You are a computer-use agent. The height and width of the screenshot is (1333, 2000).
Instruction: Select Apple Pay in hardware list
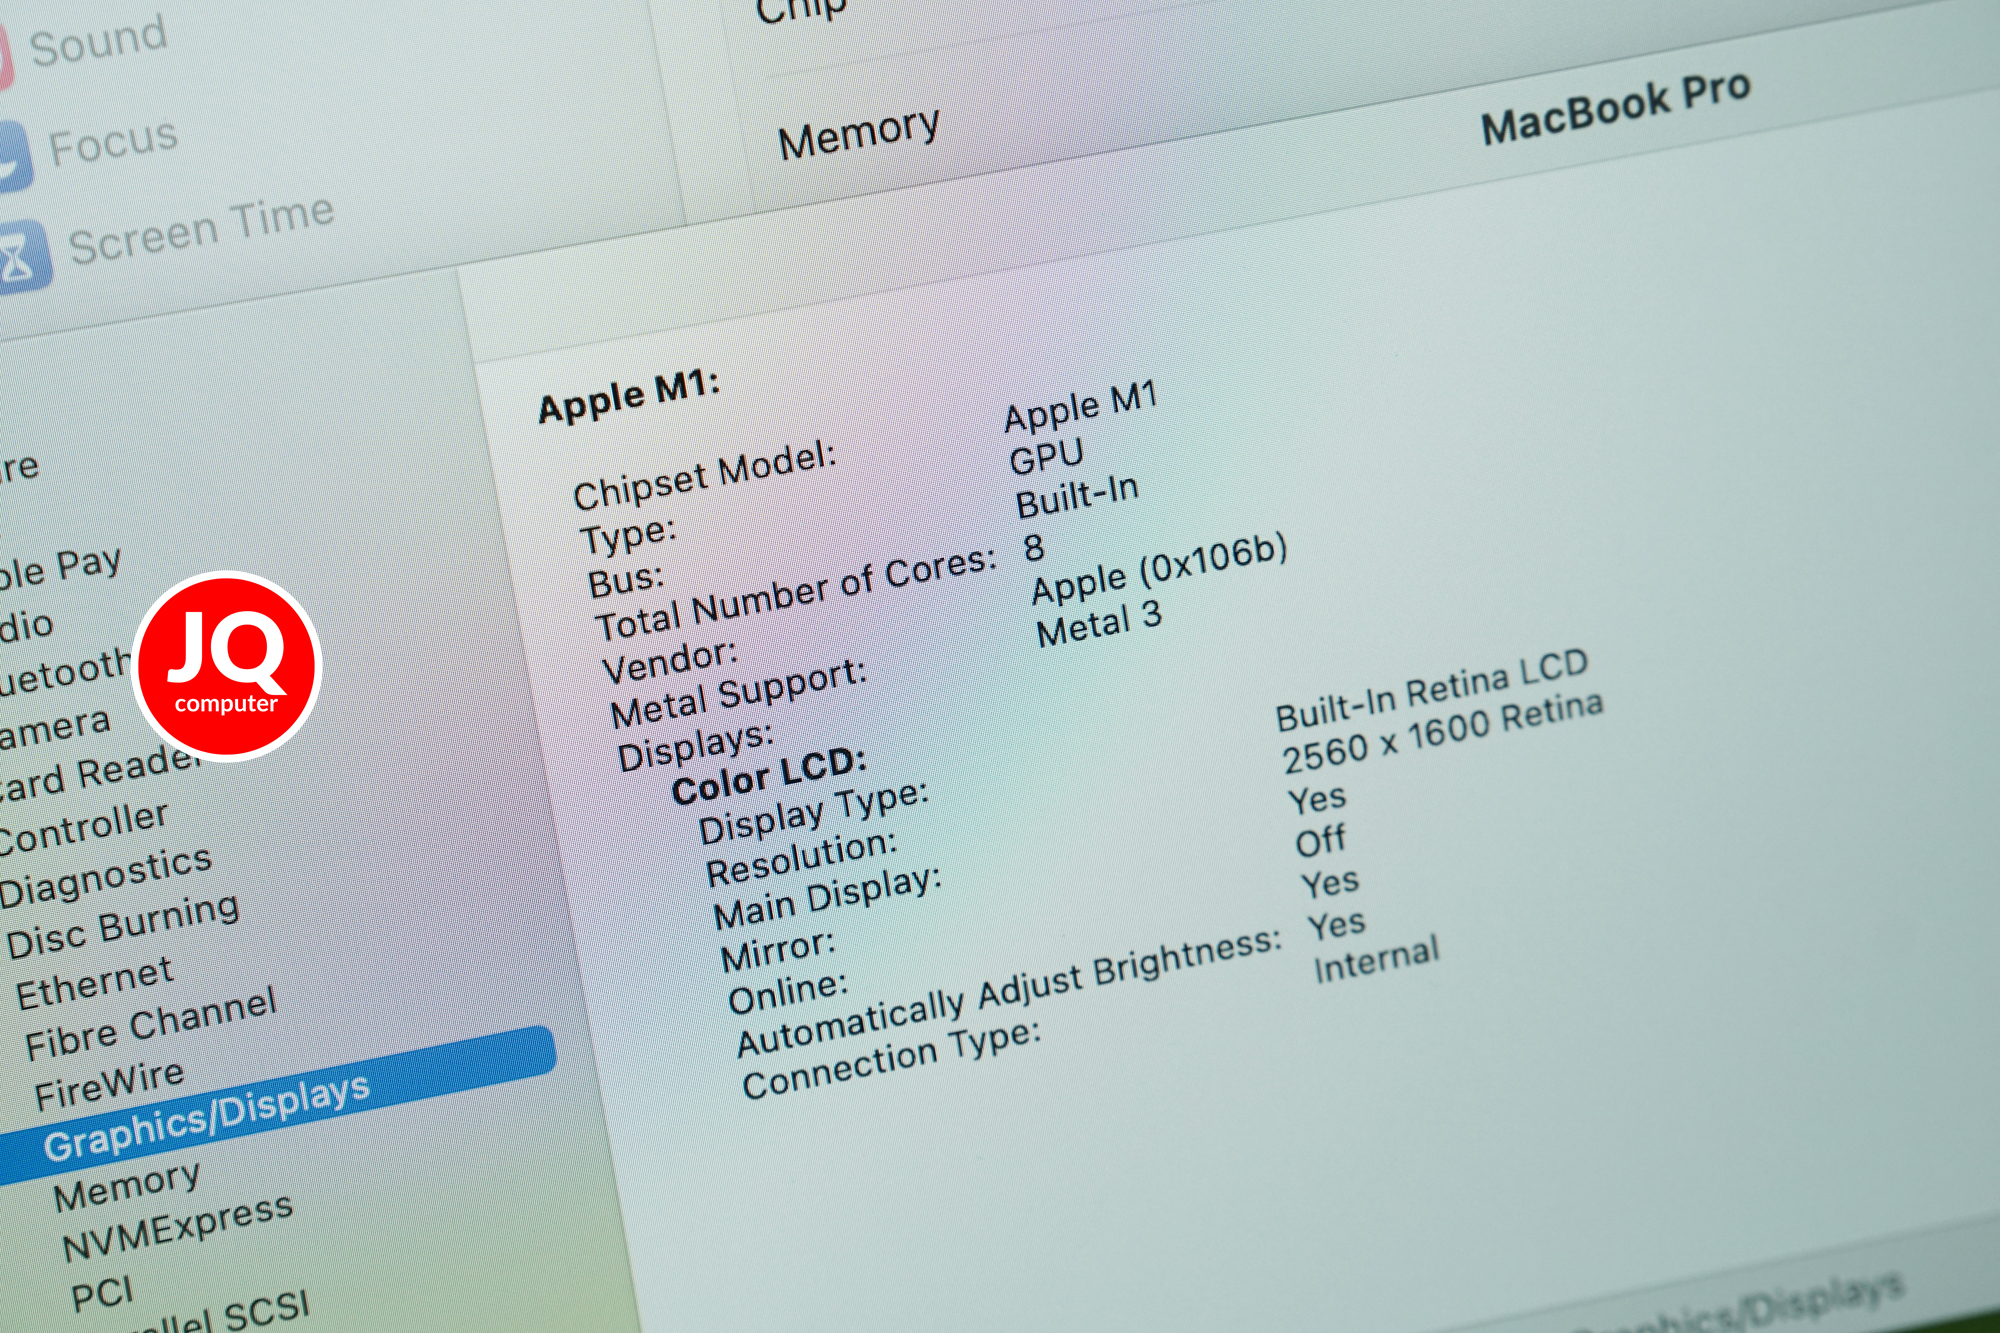coord(59,568)
